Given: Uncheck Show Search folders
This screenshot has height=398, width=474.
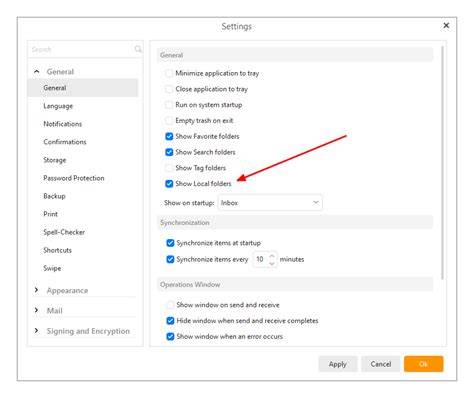Looking at the screenshot, I should 169,152.
